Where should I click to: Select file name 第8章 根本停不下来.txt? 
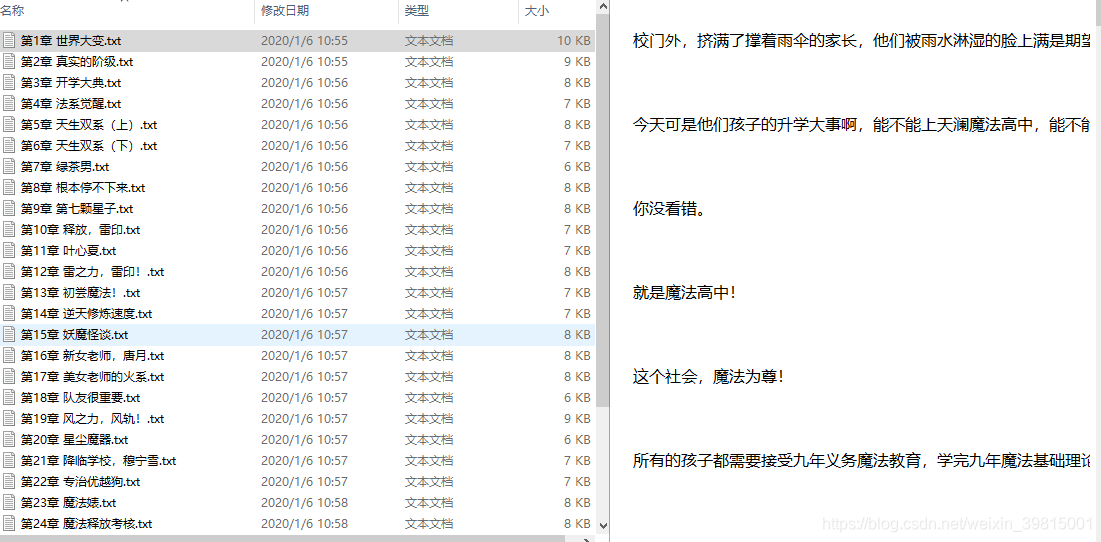pyautogui.click(x=83, y=189)
